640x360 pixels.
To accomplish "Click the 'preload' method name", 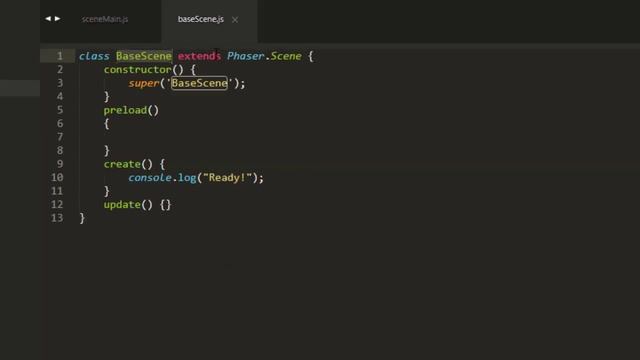I will 125,110.
